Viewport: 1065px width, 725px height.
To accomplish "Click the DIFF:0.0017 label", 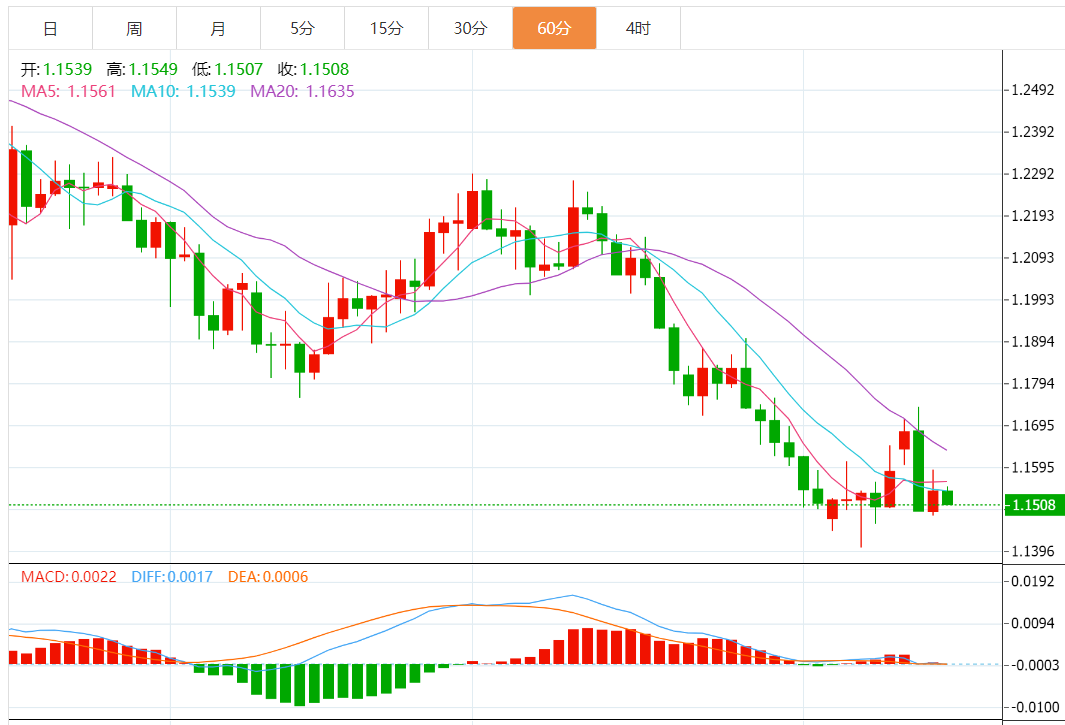I will 172,577.
